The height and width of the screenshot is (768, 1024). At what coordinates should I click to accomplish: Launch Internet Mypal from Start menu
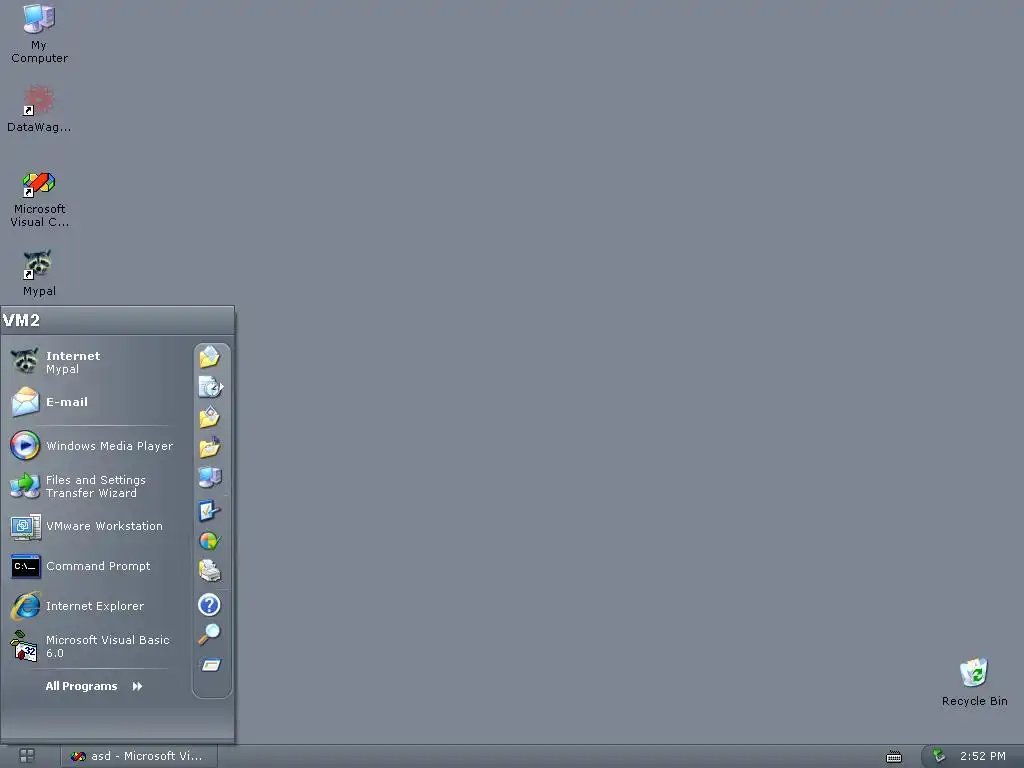91,362
